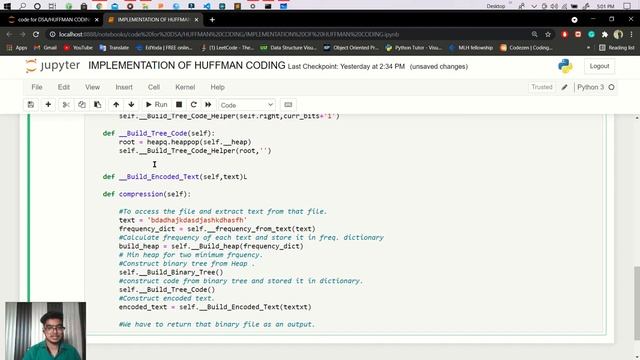Open a new browser tab with the plus
The image size is (640, 360).
click(x=212, y=20)
